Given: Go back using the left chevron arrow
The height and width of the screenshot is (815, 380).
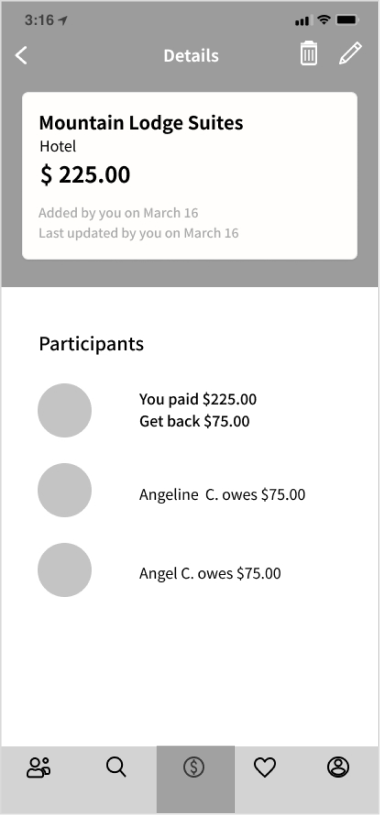Looking at the screenshot, I should tap(21, 55).
